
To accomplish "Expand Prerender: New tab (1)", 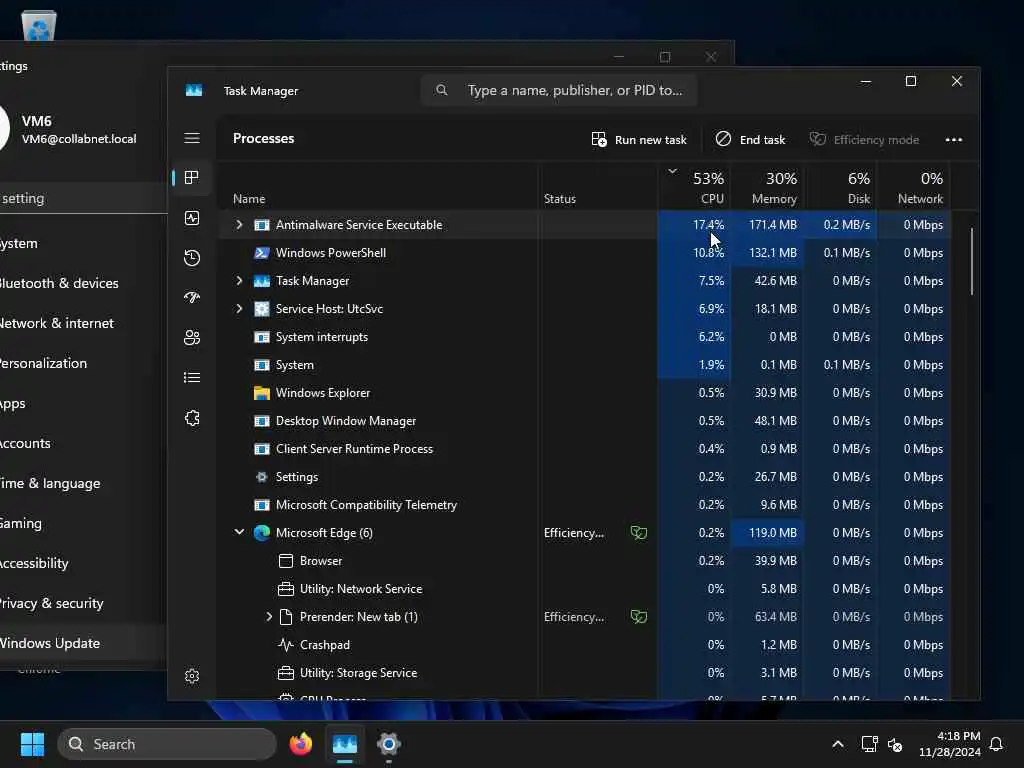I will pos(268,616).
